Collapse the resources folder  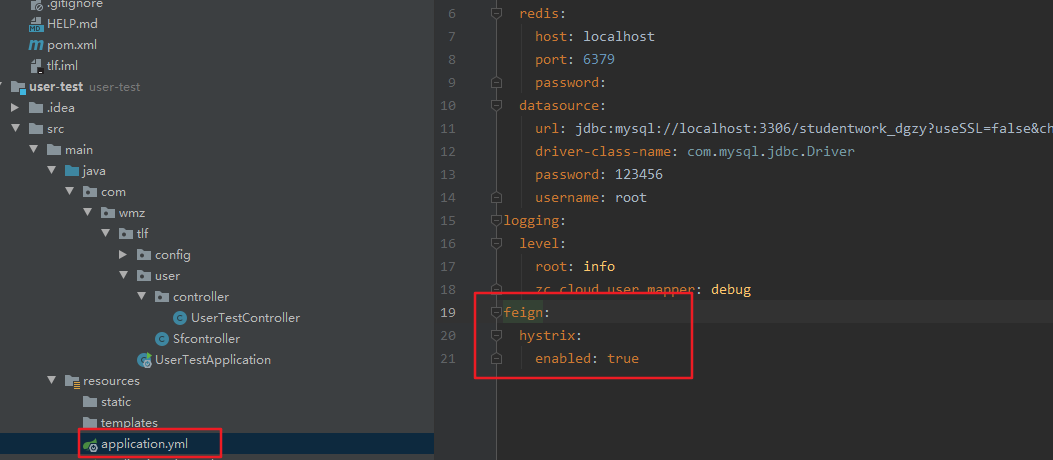[x=51, y=380]
